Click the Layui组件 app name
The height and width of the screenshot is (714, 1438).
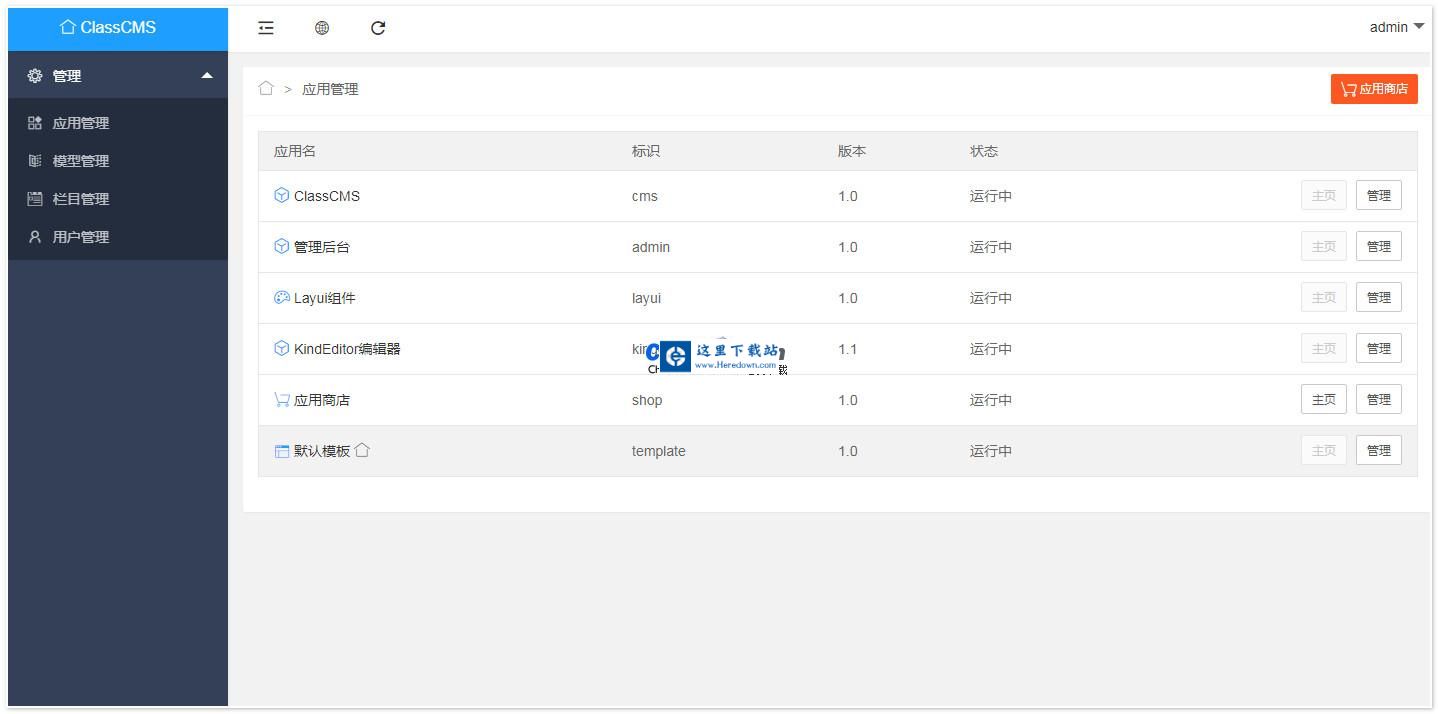tap(325, 298)
